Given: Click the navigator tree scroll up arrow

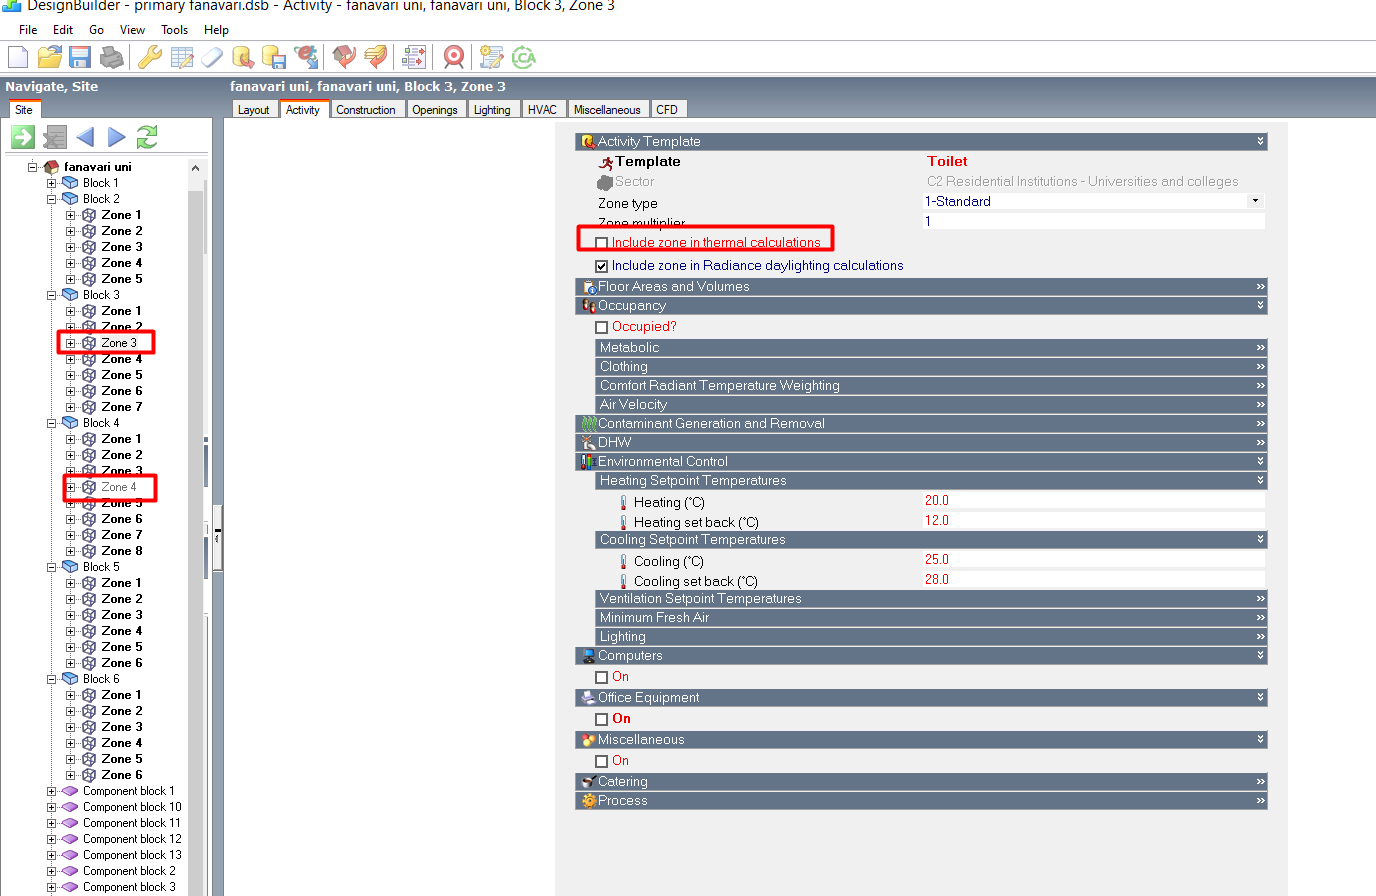Looking at the screenshot, I should pos(195,168).
